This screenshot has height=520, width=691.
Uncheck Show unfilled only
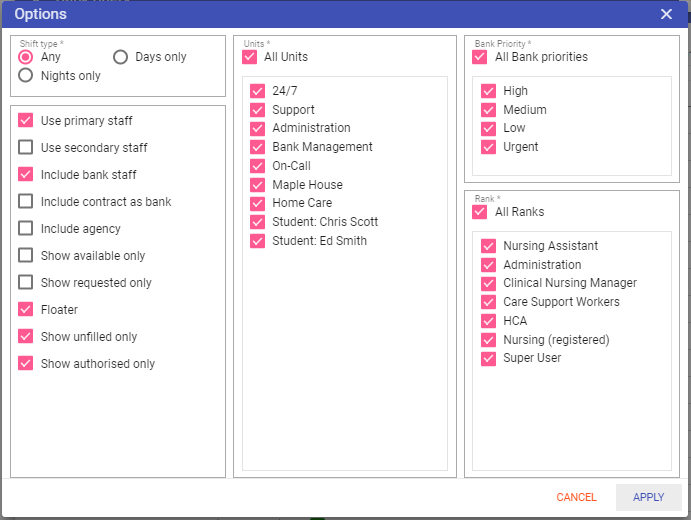[x=26, y=337]
